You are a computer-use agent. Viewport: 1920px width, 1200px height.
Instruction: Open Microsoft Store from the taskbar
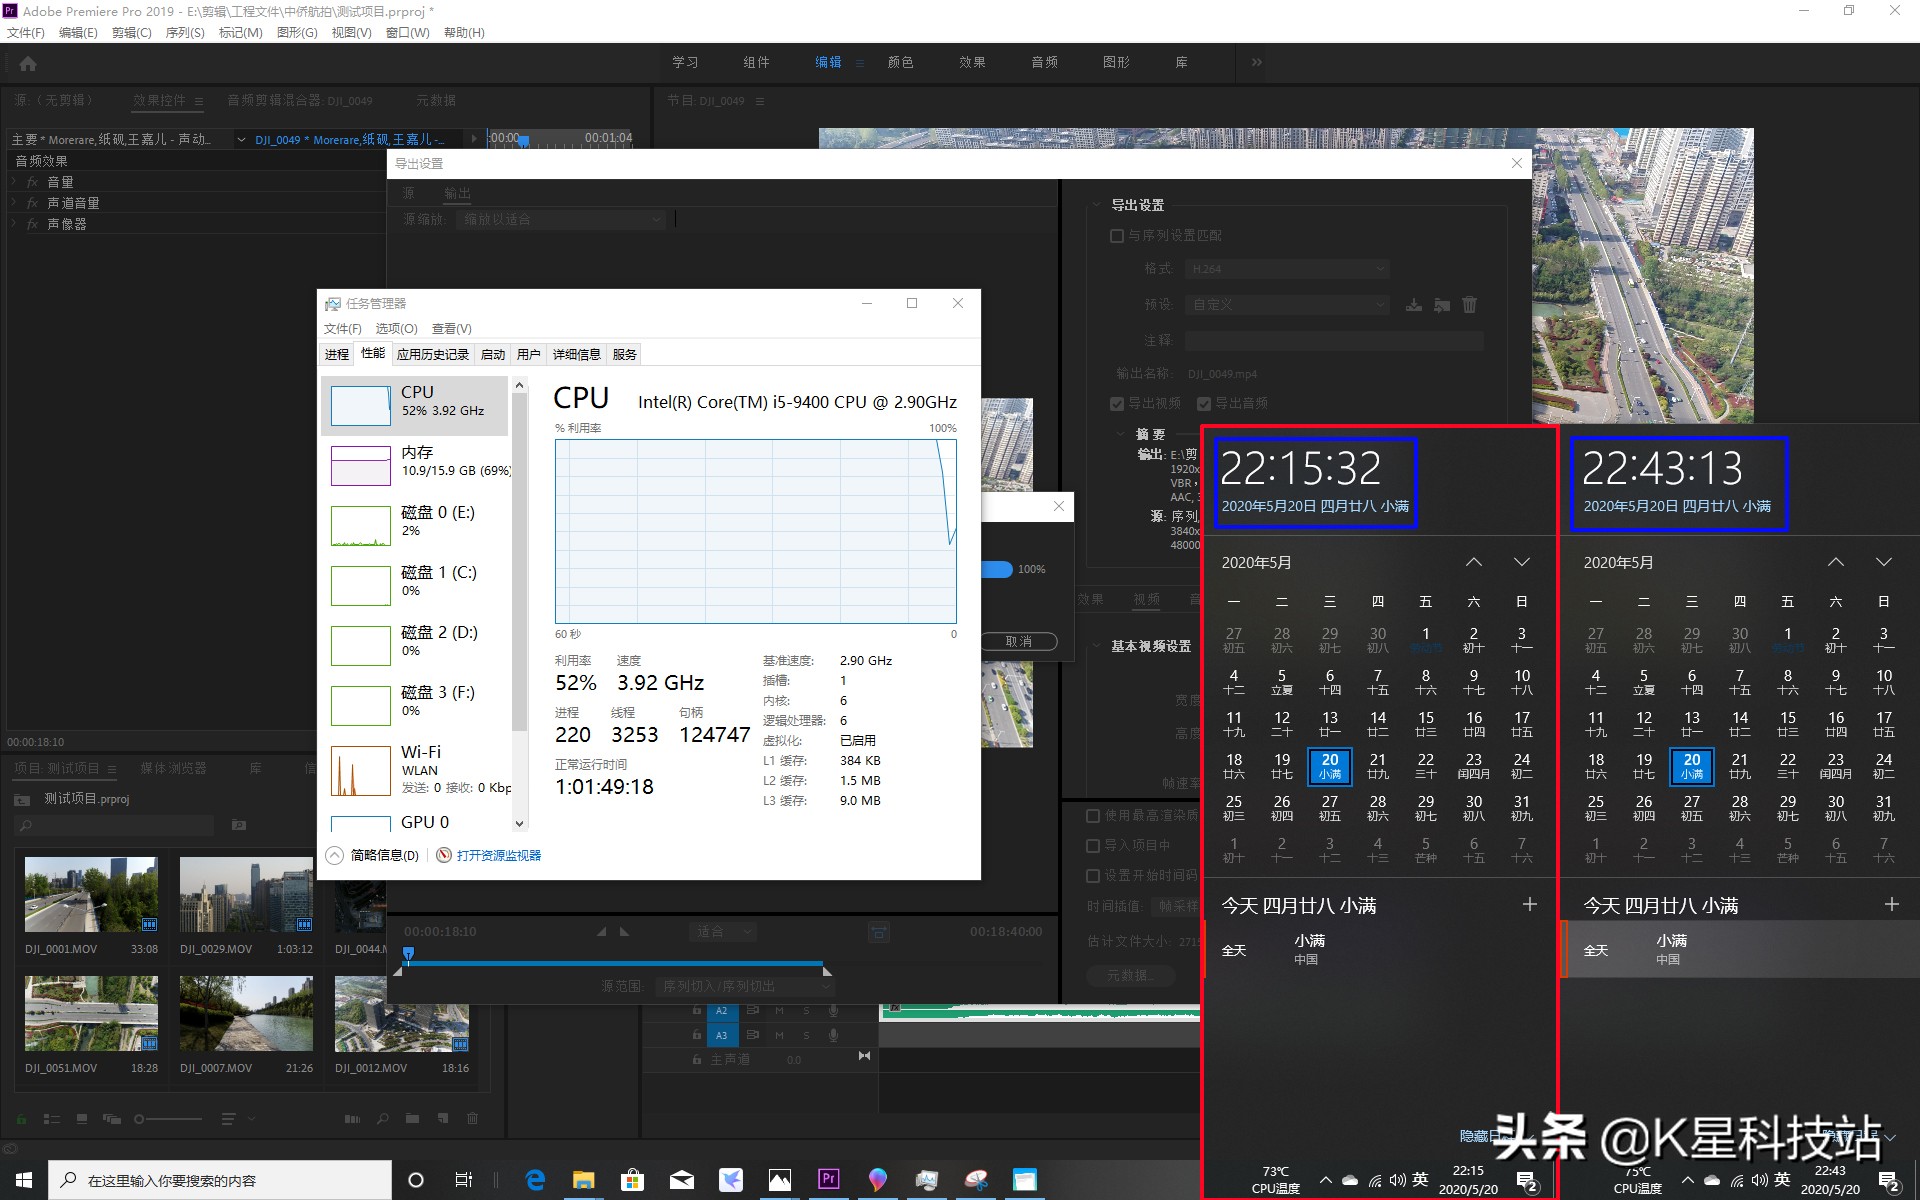[632, 1180]
